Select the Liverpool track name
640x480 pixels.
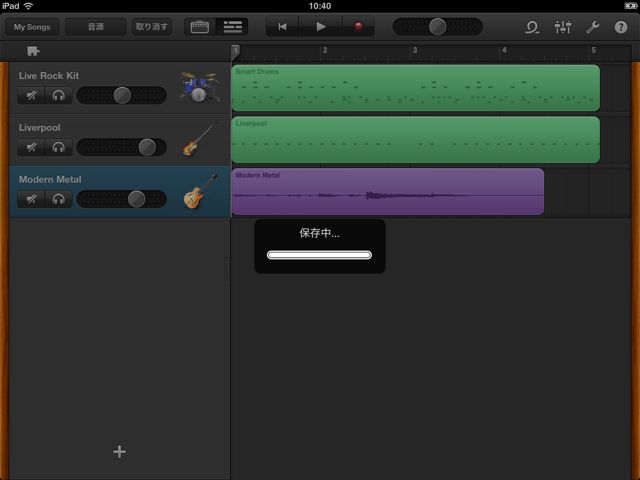coord(39,127)
